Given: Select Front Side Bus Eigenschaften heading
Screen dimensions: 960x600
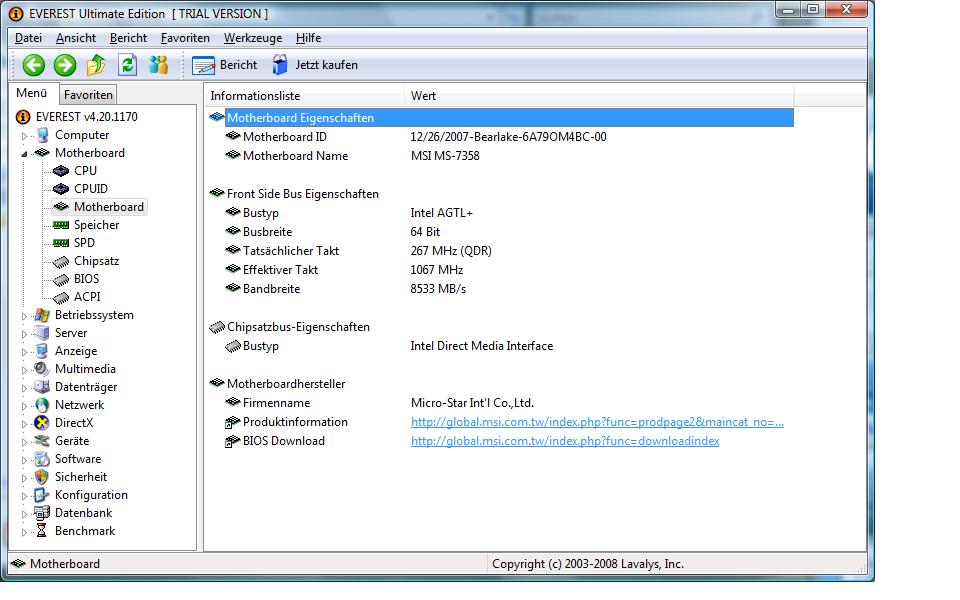Looking at the screenshot, I should (302, 193).
